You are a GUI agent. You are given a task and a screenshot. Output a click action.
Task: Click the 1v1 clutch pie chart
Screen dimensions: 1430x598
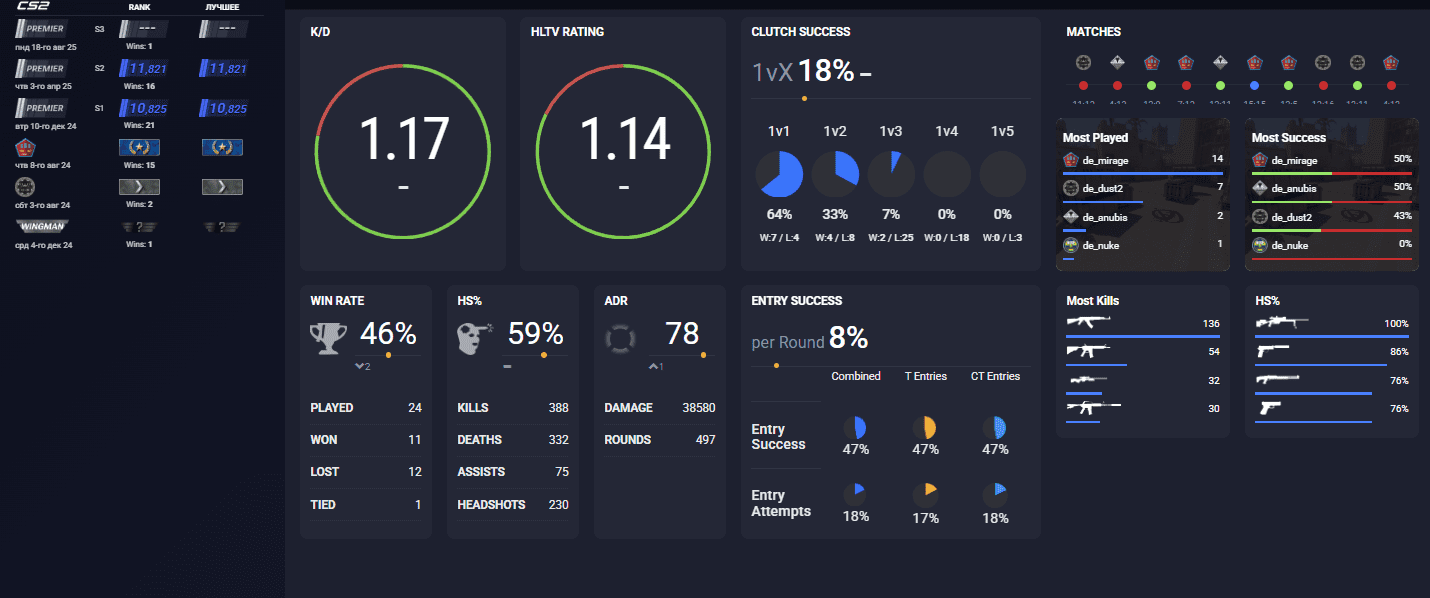pos(779,174)
